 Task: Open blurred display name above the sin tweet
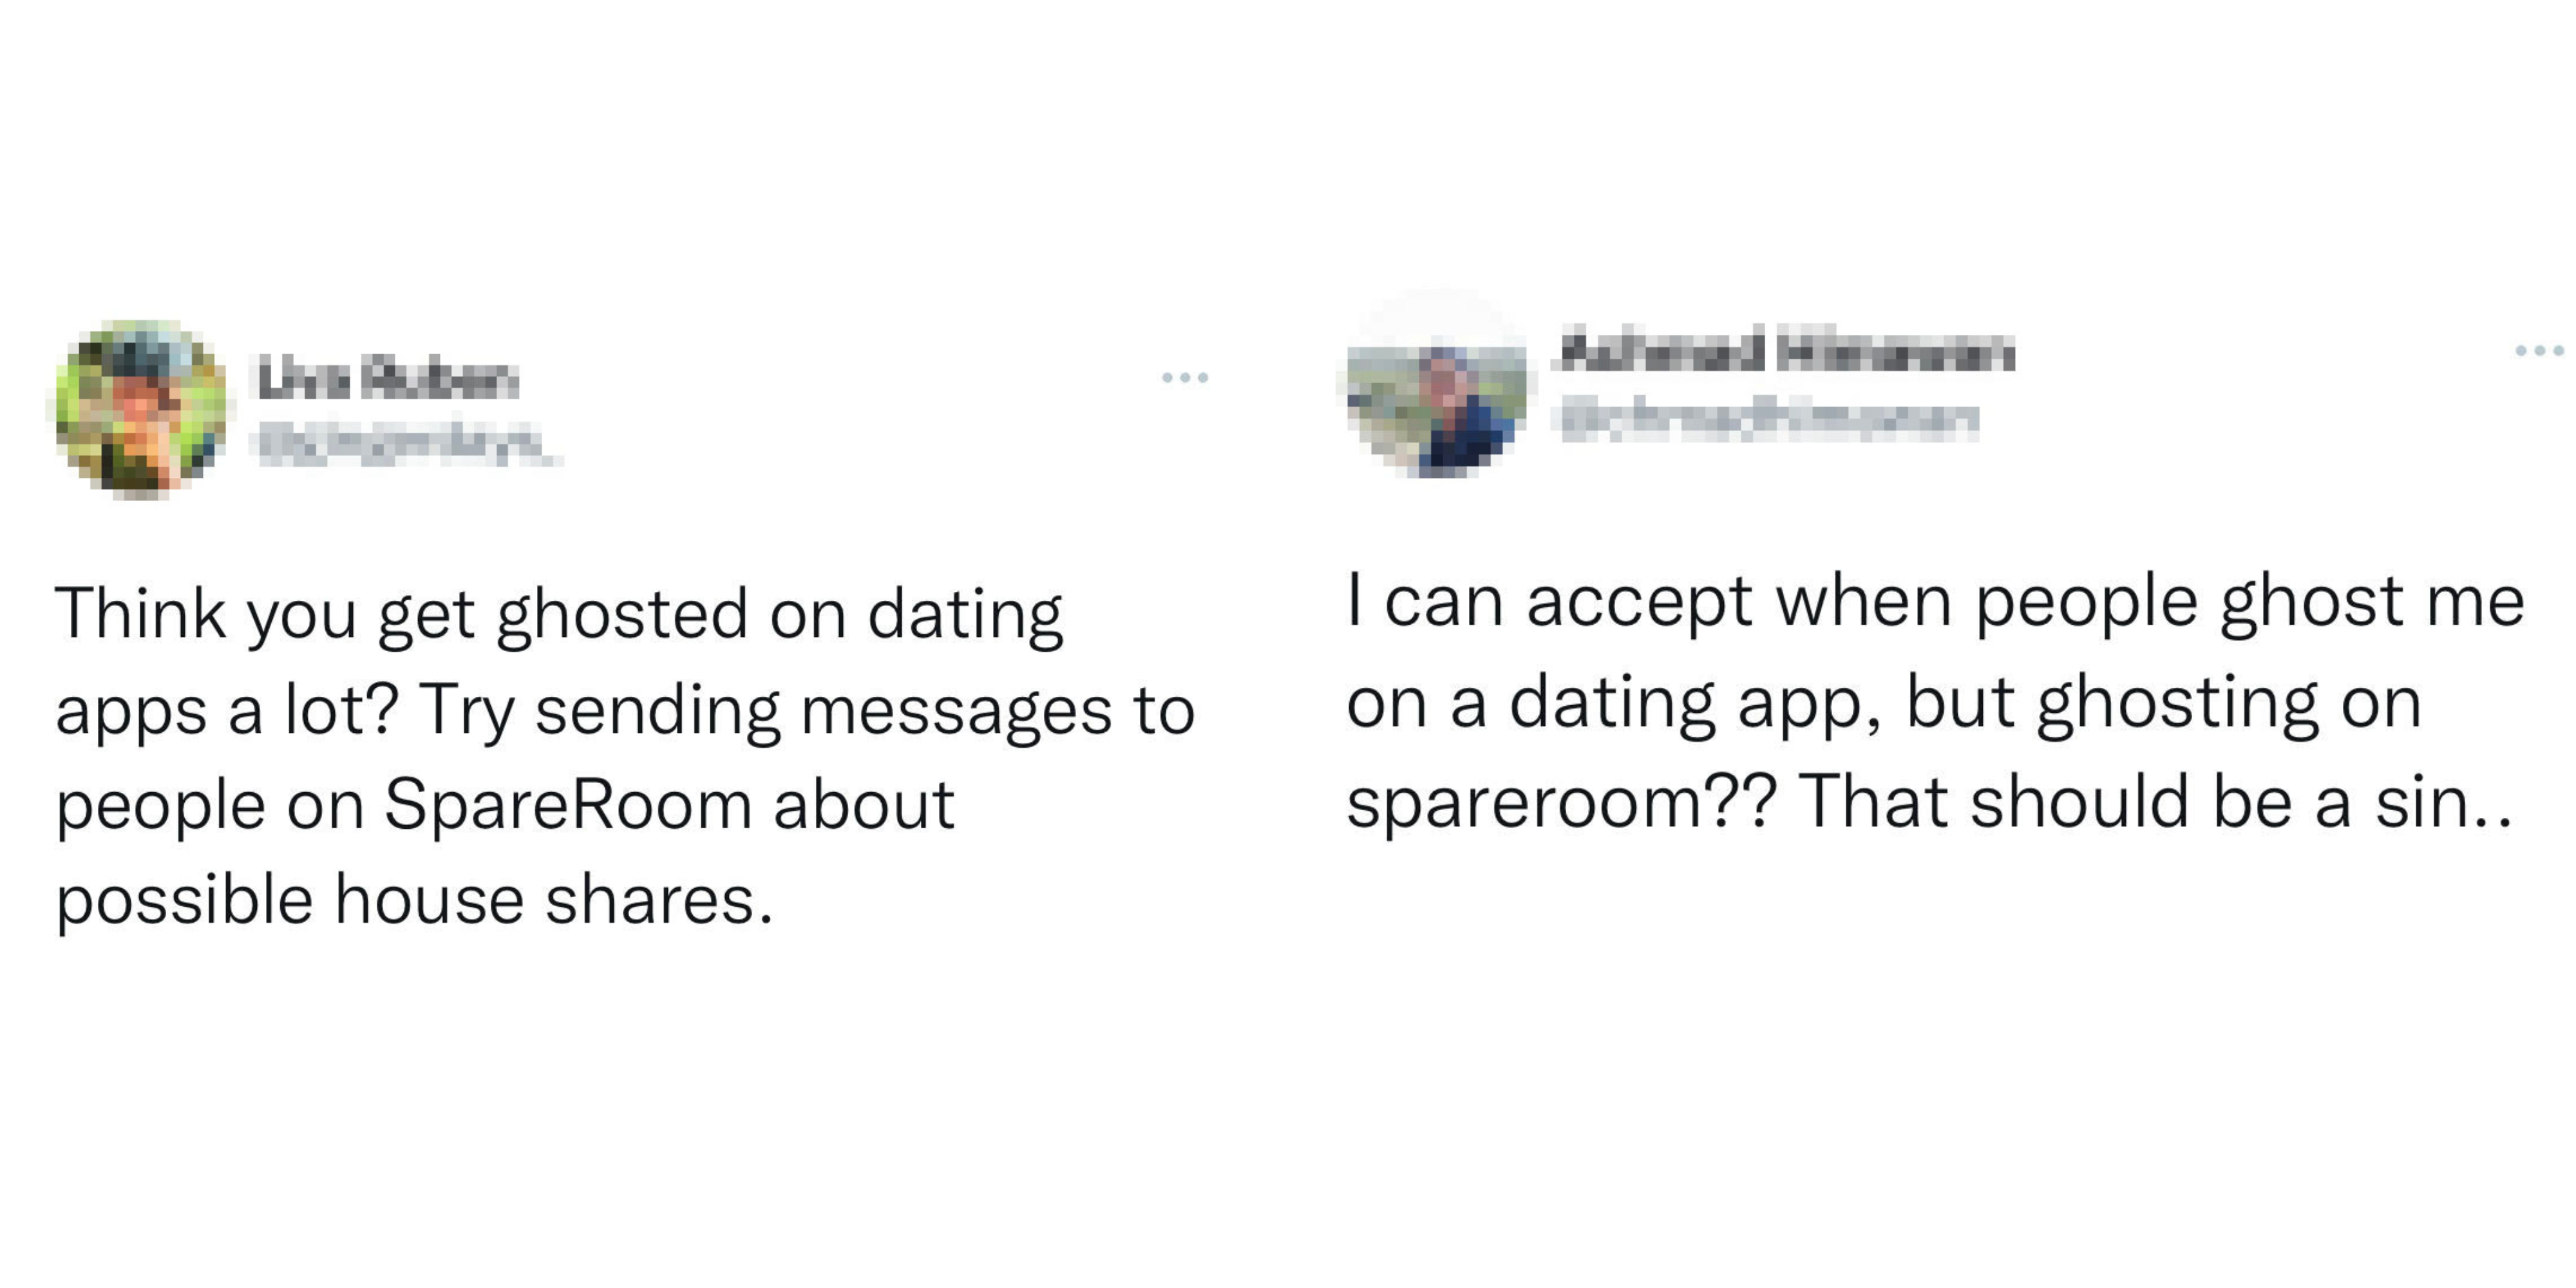coord(1788,350)
